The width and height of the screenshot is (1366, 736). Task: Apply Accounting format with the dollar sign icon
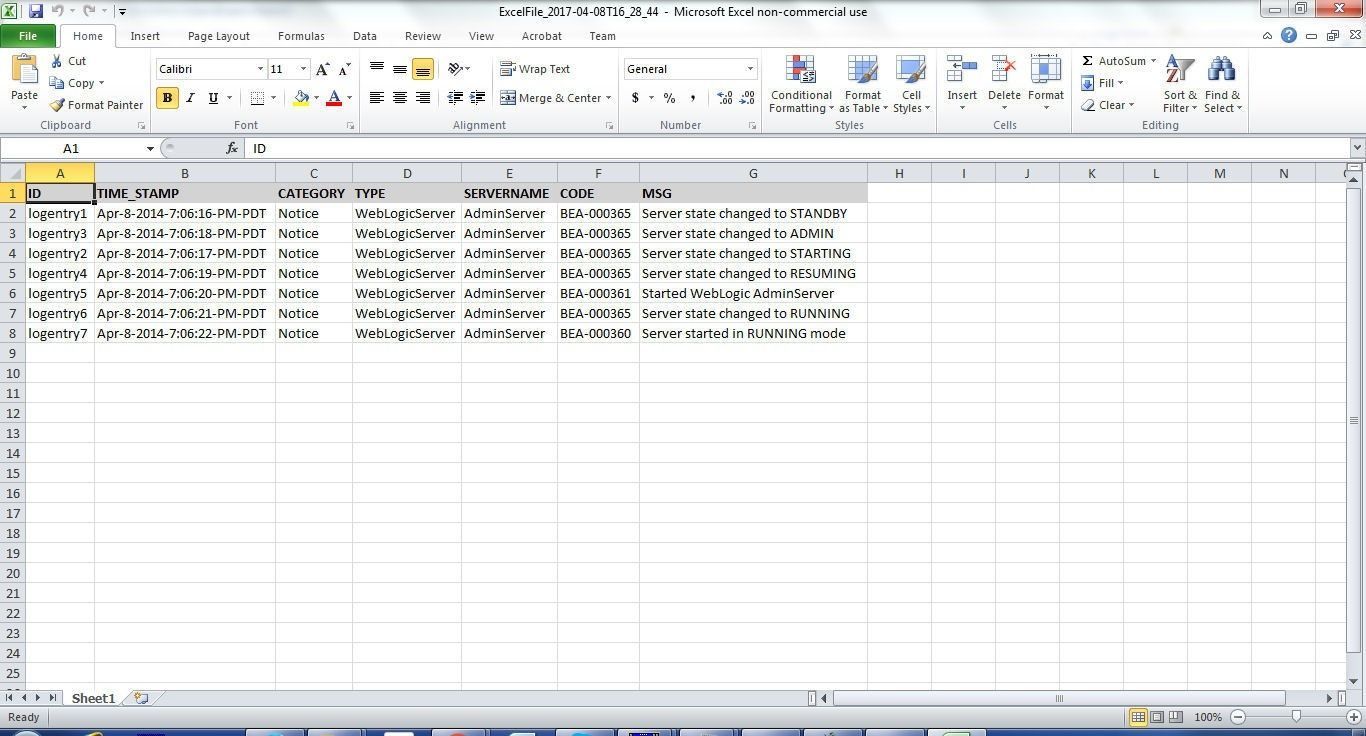click(x=635, y=98)
